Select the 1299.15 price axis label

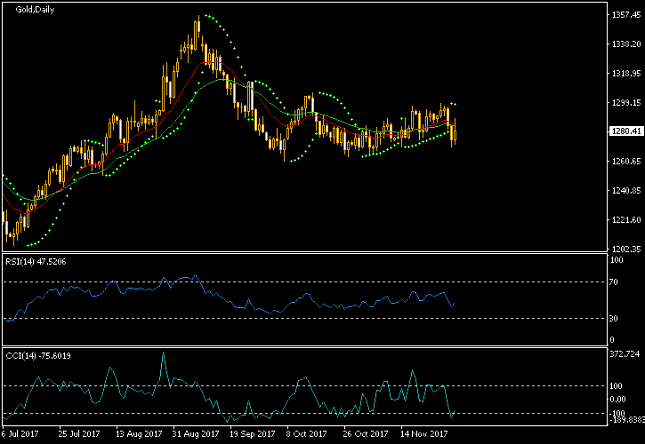click(626, 102)
